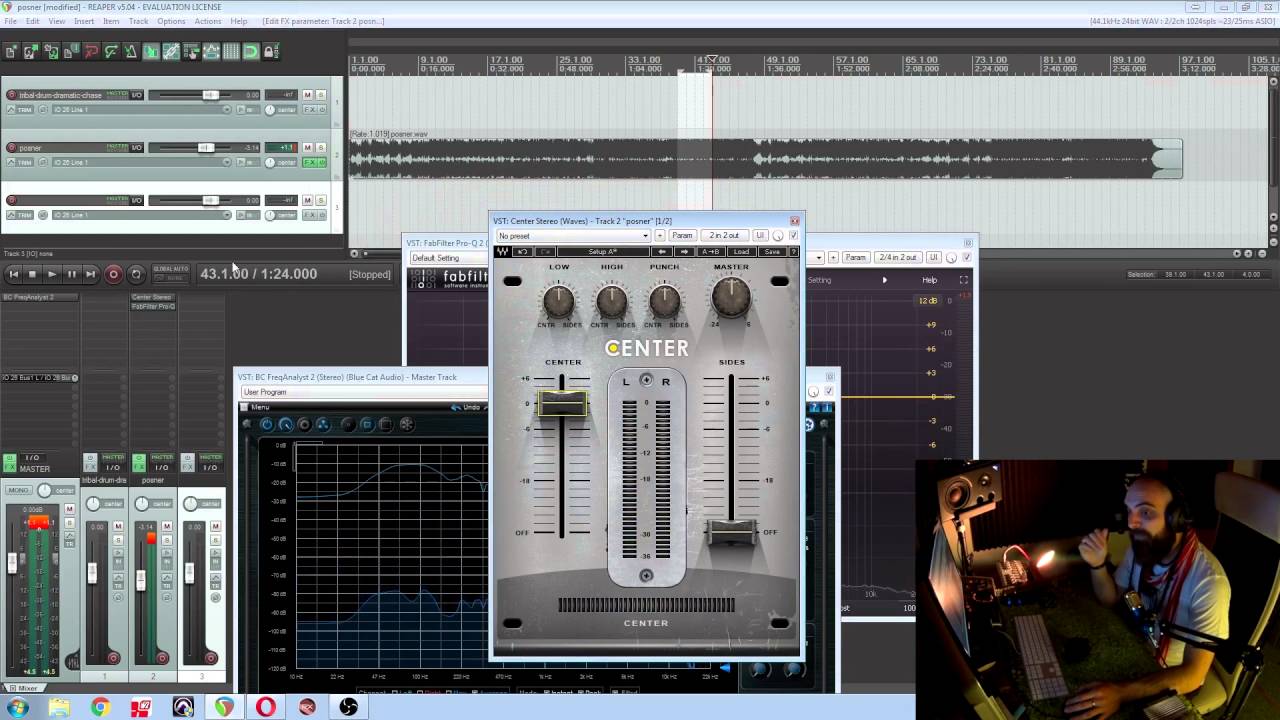Click the Save Project toolbar icon
The height and width of the screenshot is (720, 1280).
coord(51,52)
